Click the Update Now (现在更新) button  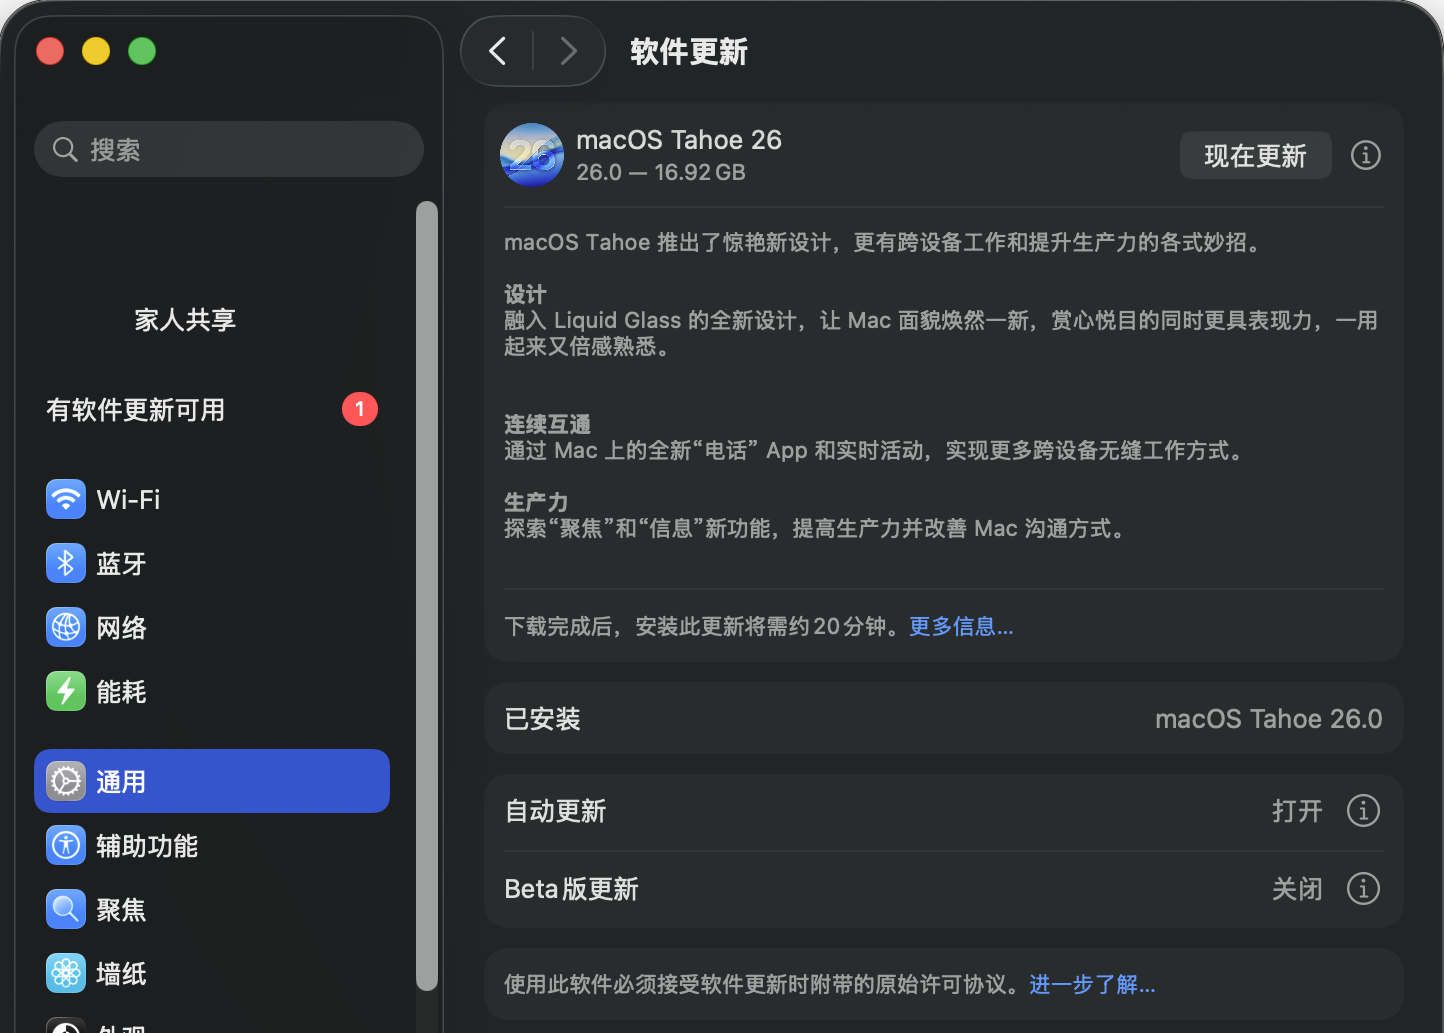pyautogui.click(x=1255, y=156)
